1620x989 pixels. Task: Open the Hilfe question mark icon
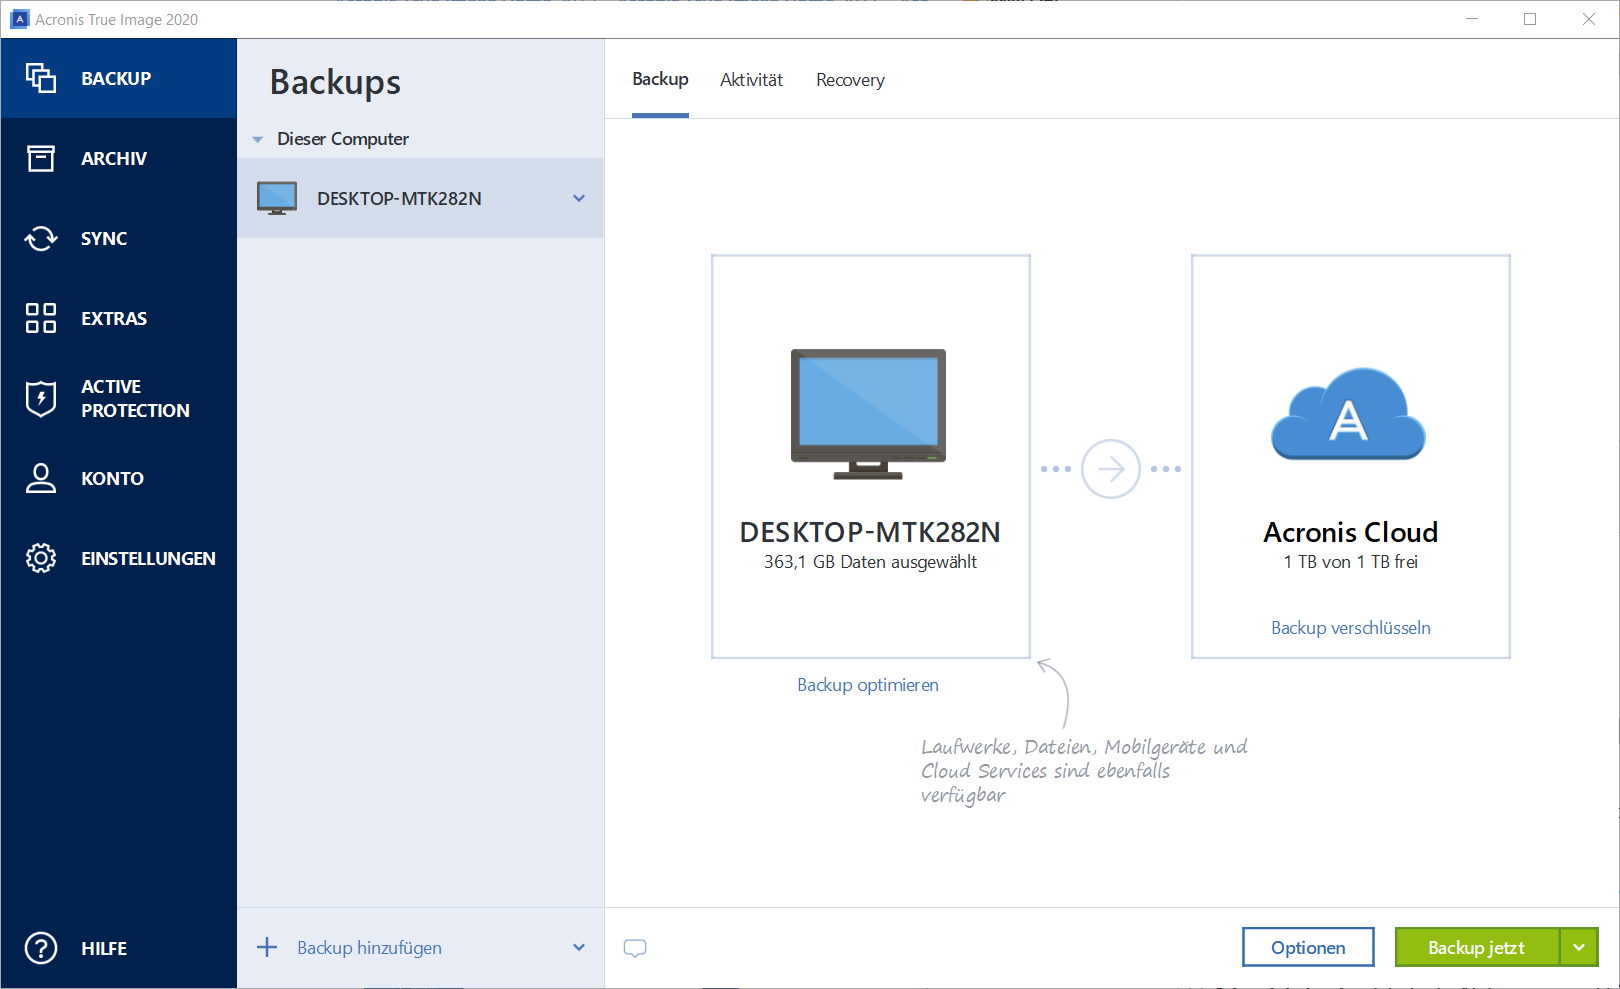pyautogui.click(x=41, y=948)
